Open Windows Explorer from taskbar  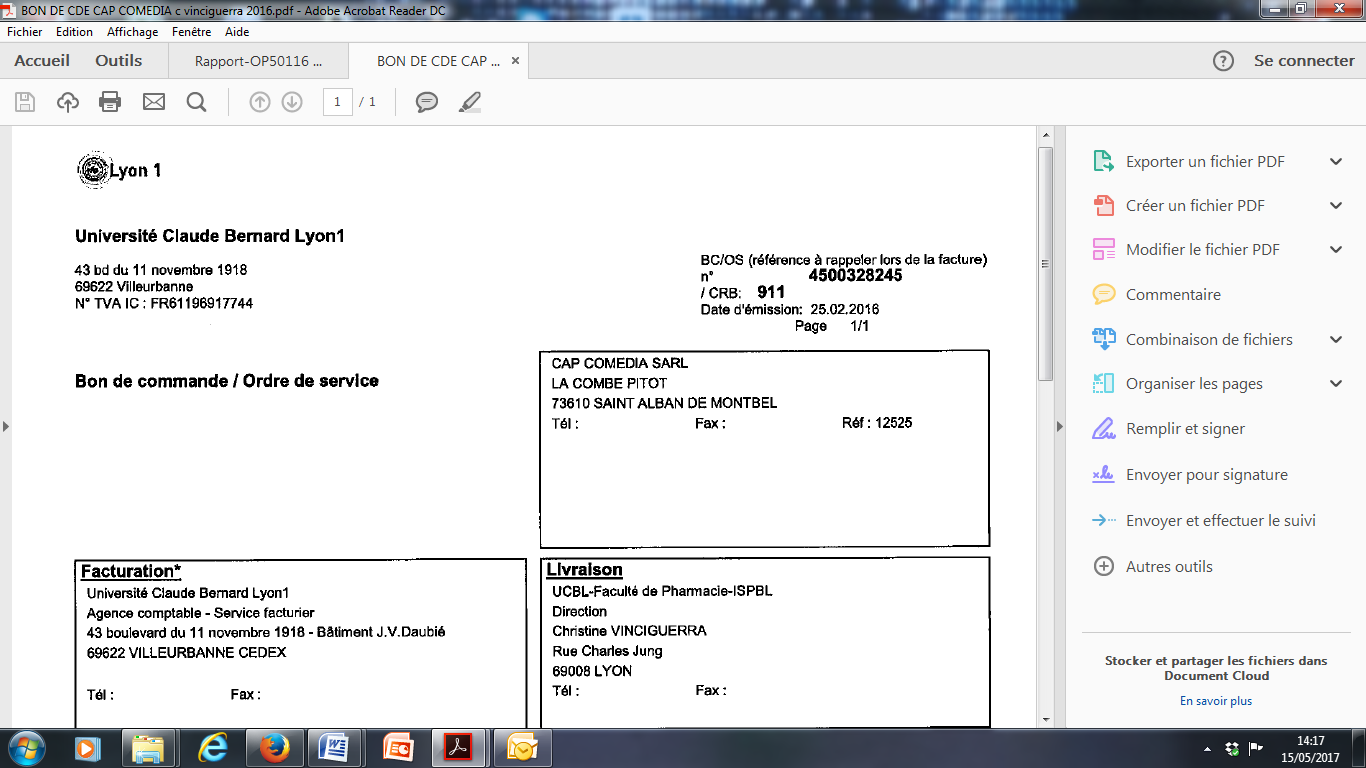[x=148, y=748]
